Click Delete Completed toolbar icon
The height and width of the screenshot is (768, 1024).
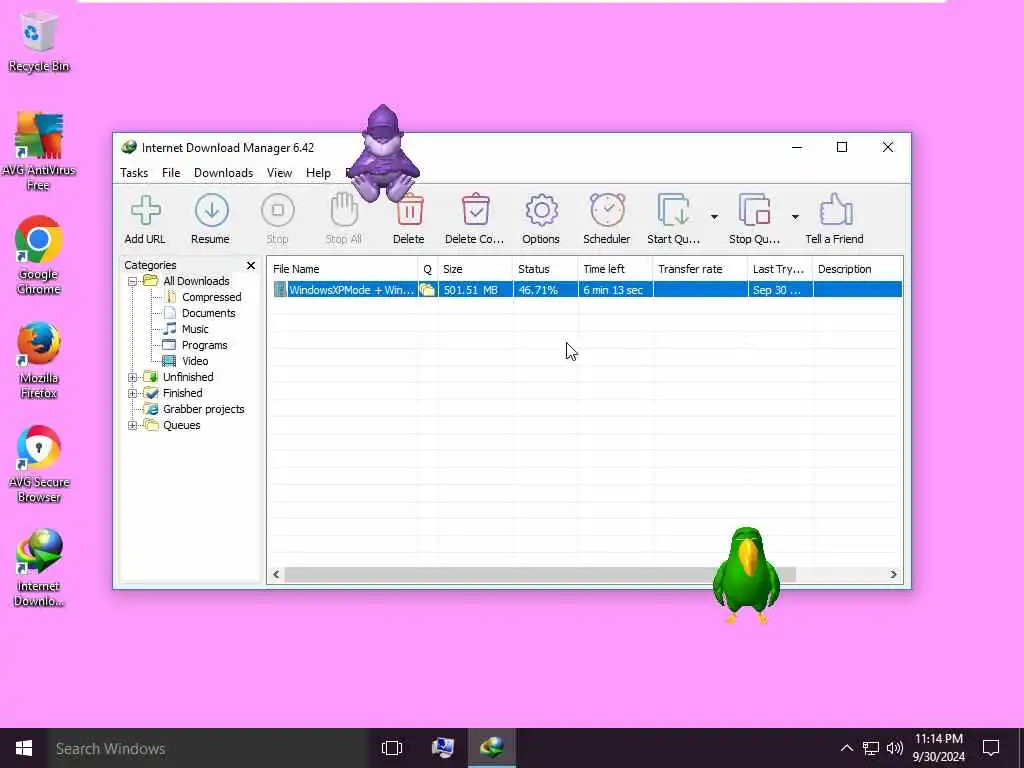475,210
